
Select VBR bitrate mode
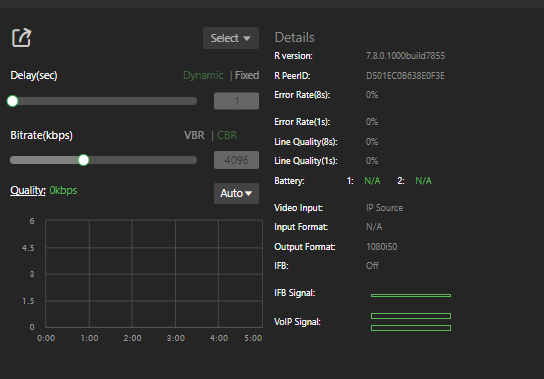point(194,135)
